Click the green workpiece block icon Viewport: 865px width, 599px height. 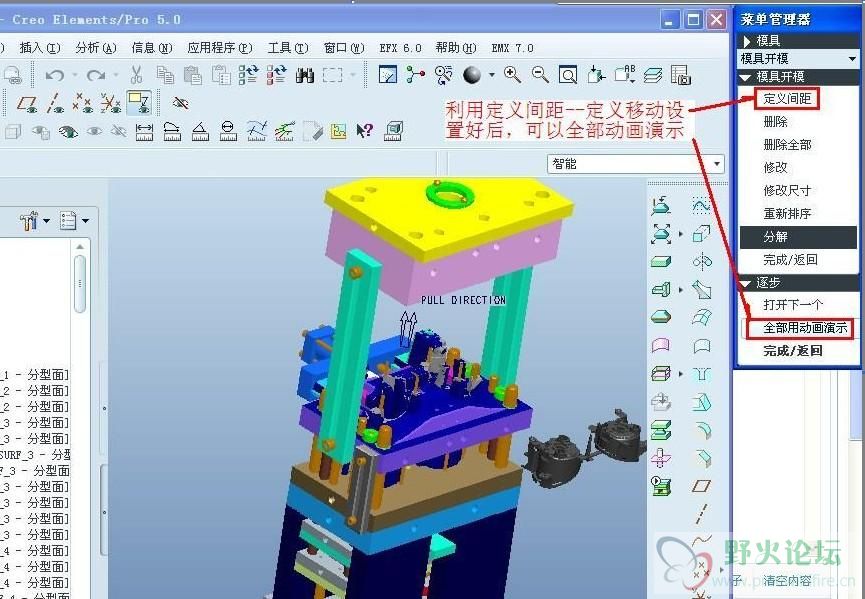[660, 261]
